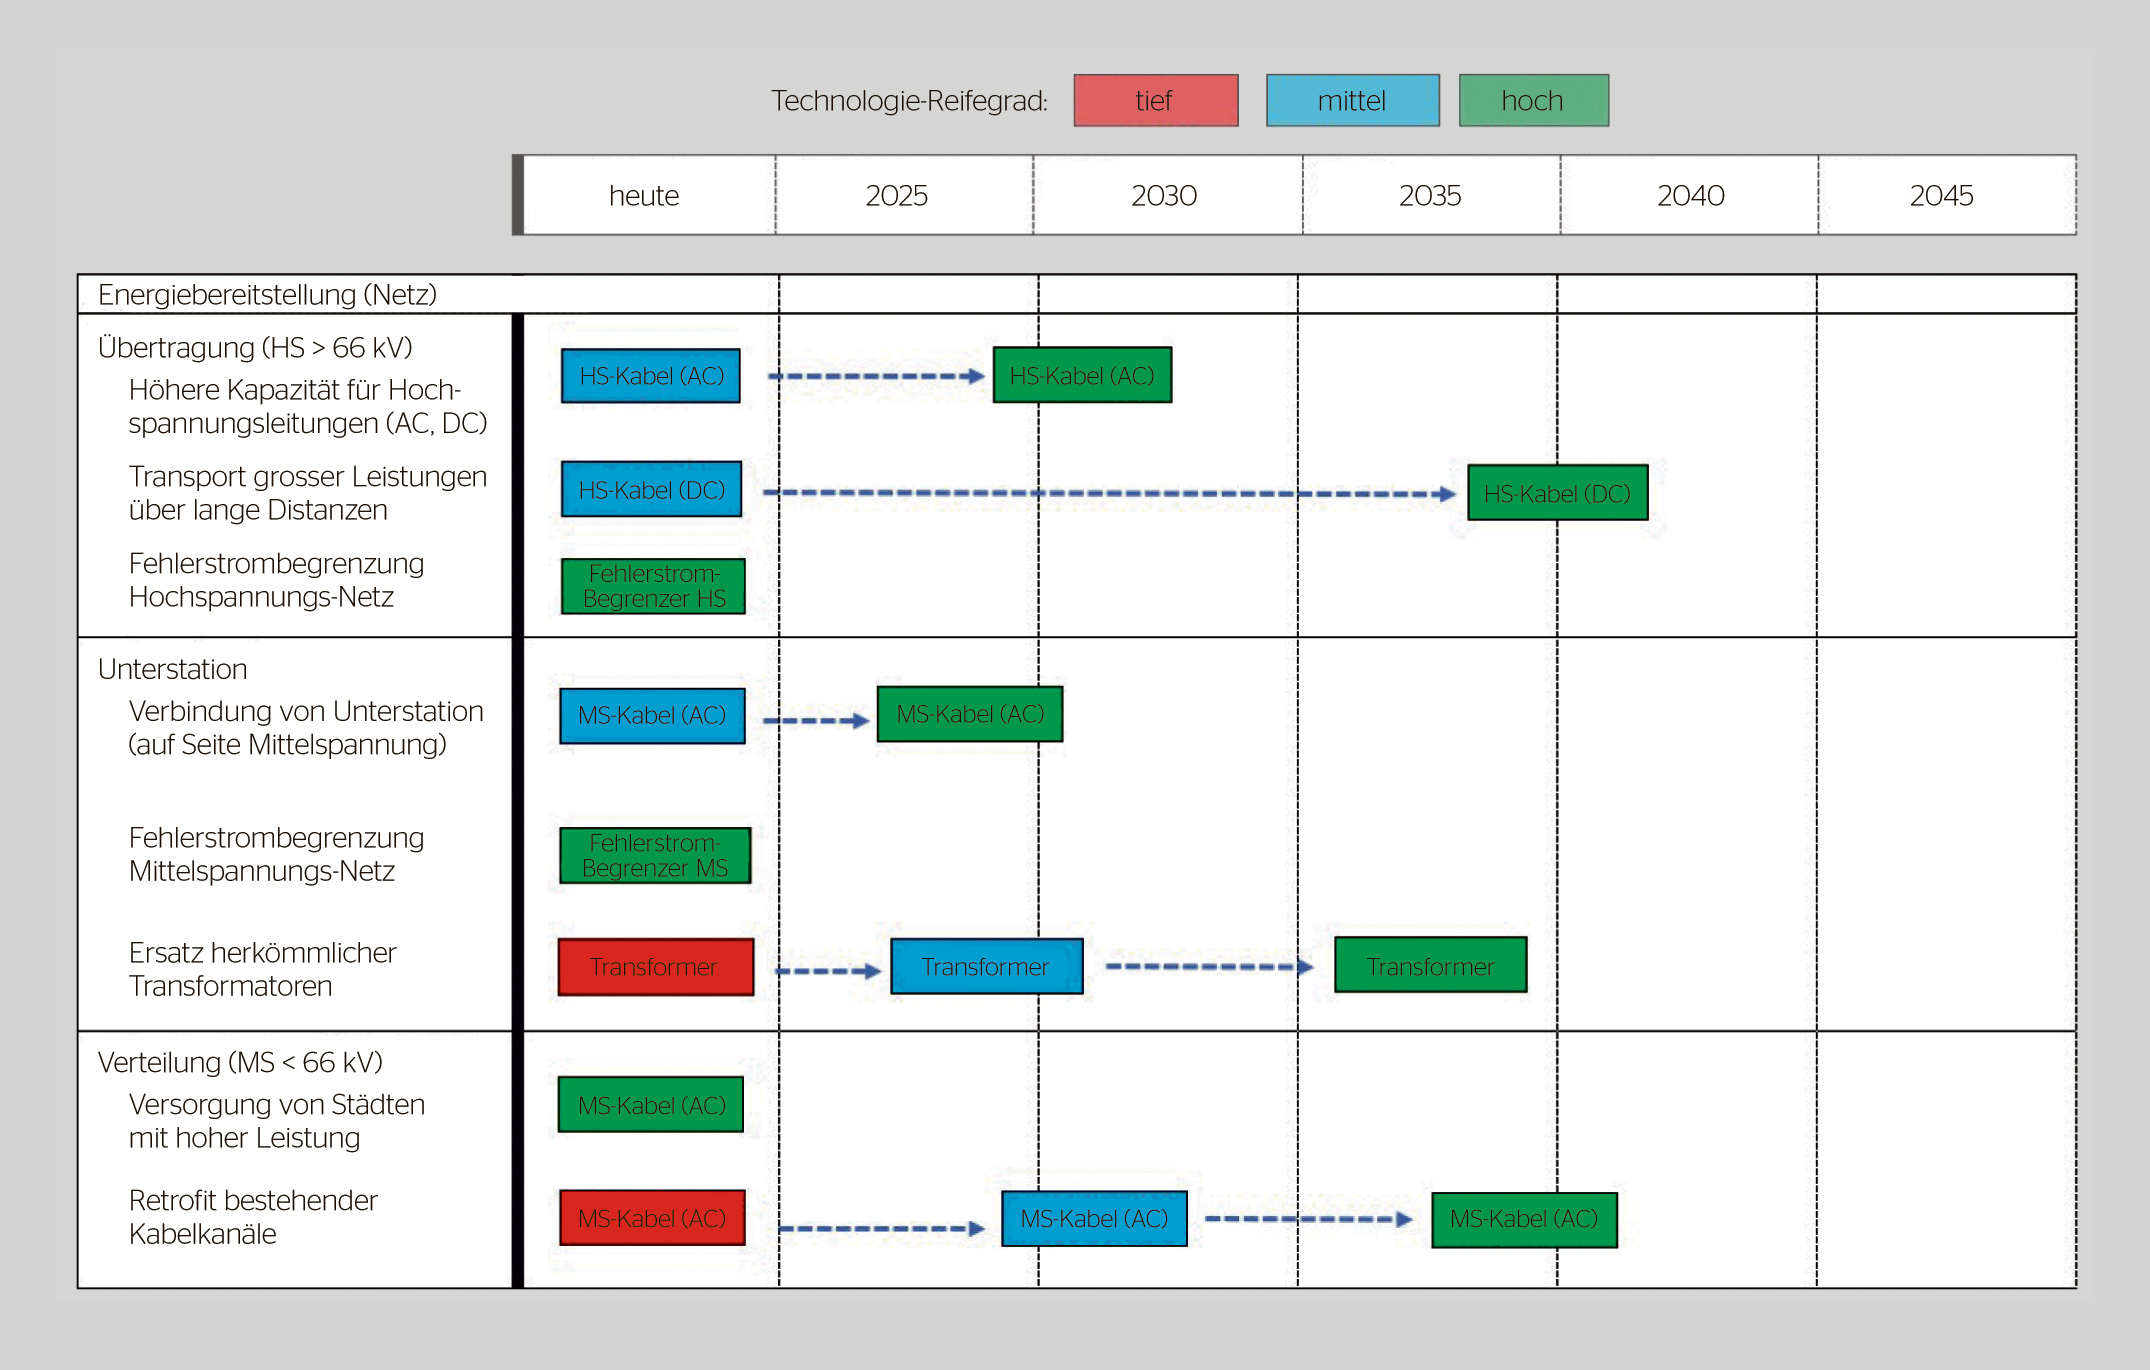Click the 'Unterstation' section label
Viewport: 2150px width, 1370px height.
point(172,669)
